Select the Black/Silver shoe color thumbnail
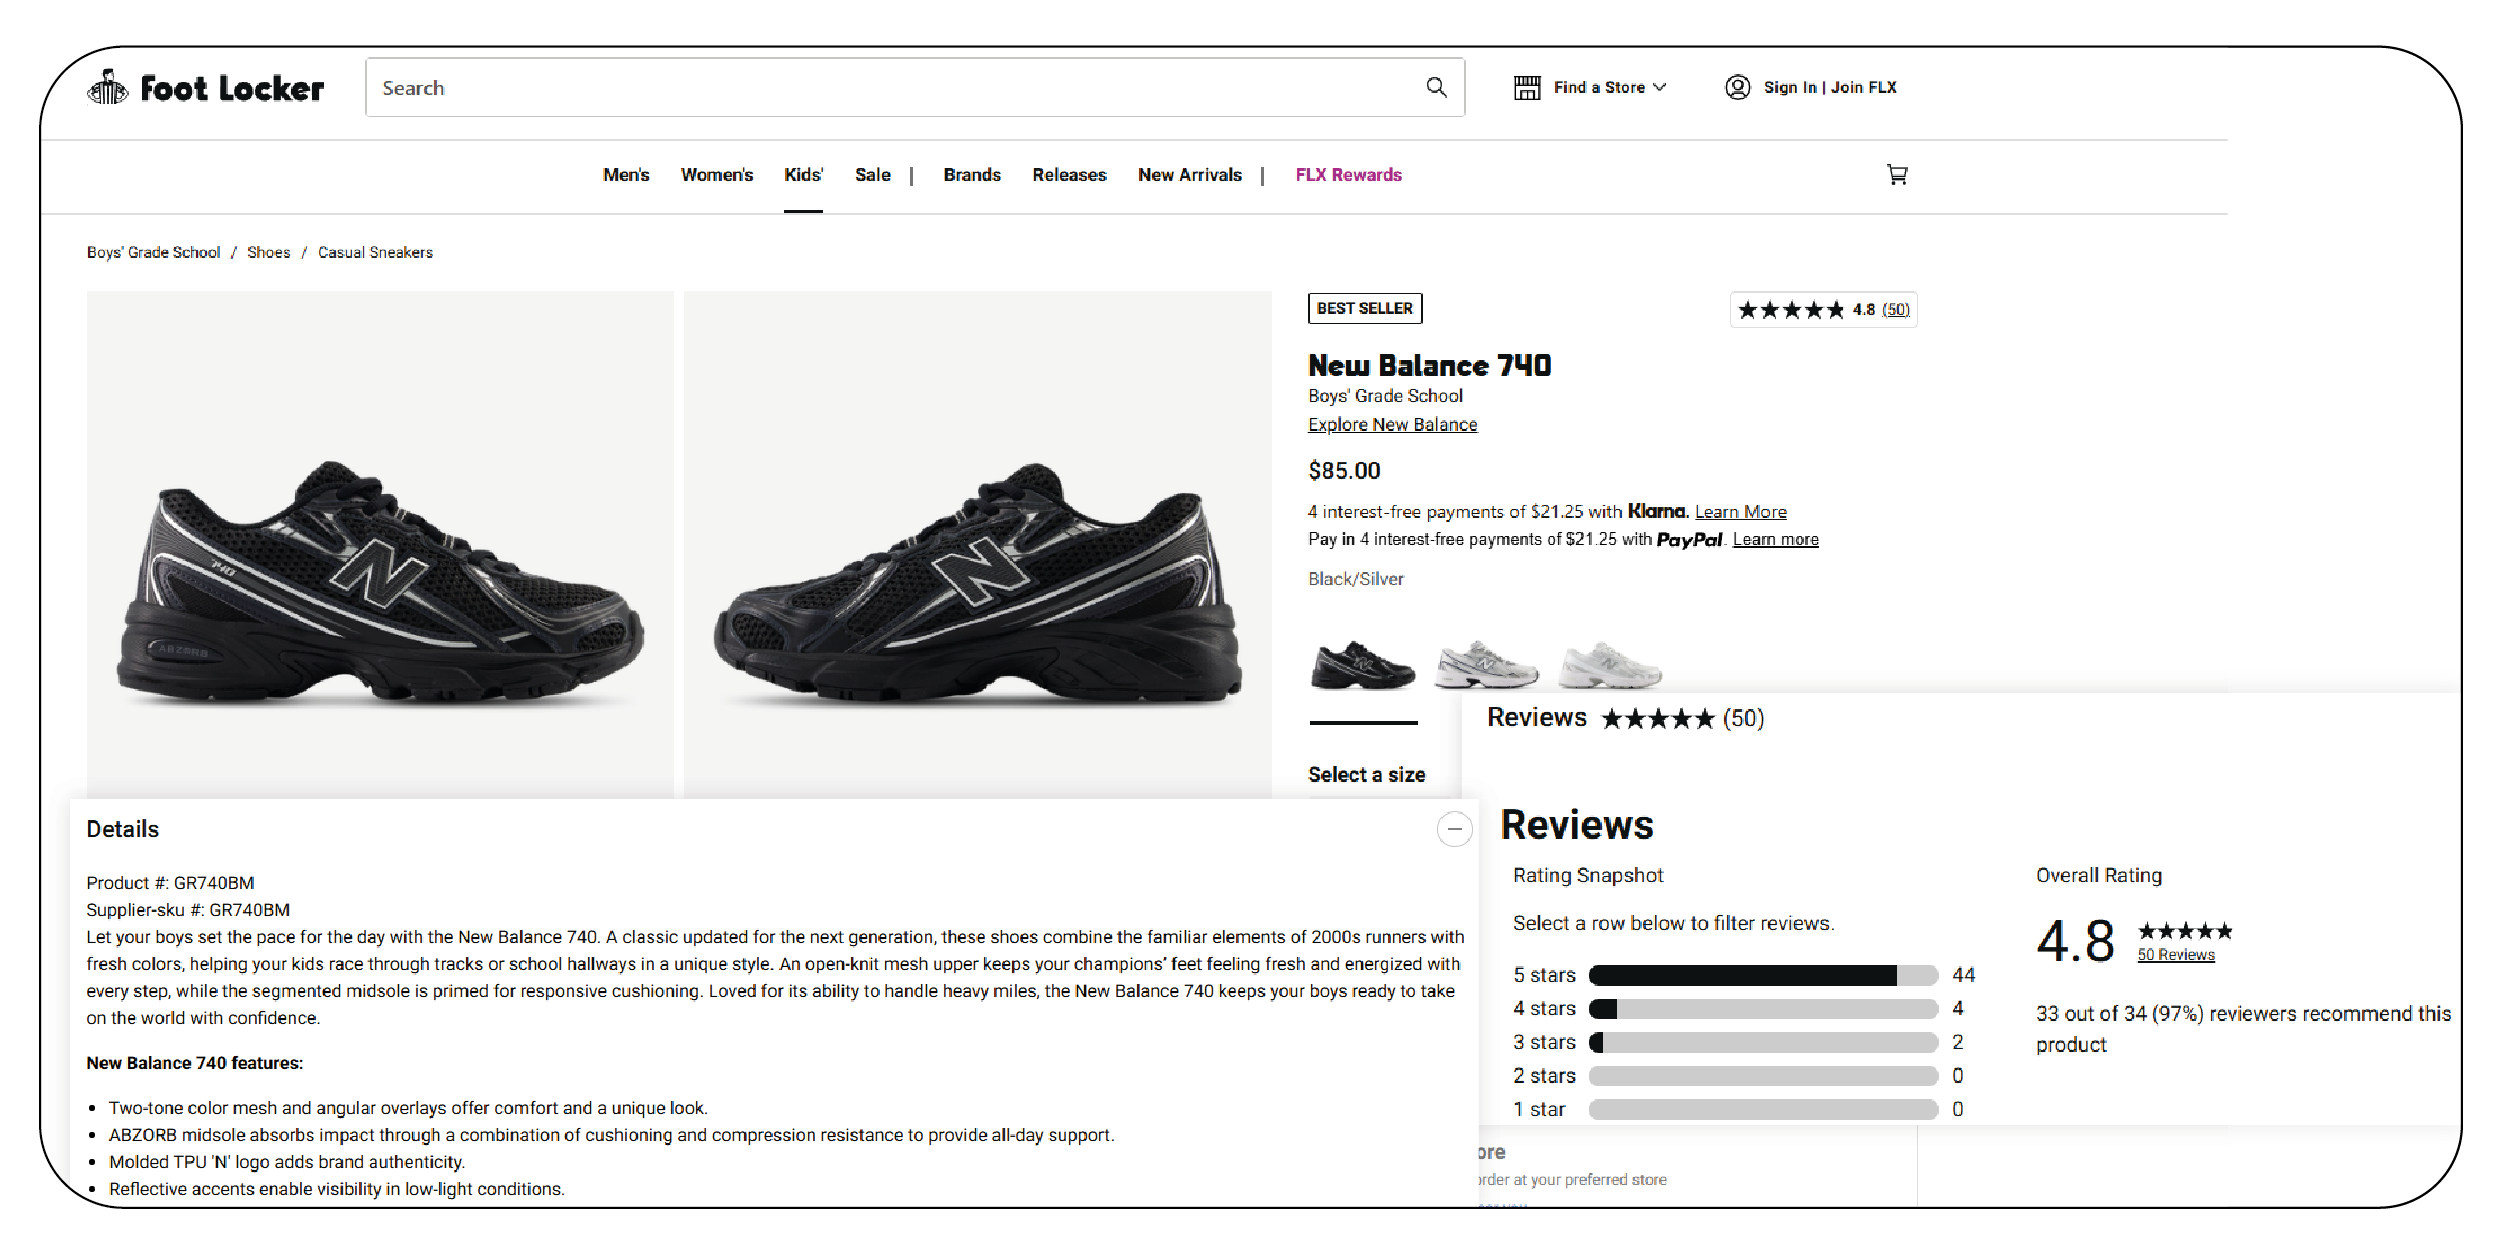Viewport: 2497px width, 1240px height. click(x=1363, y=665)
